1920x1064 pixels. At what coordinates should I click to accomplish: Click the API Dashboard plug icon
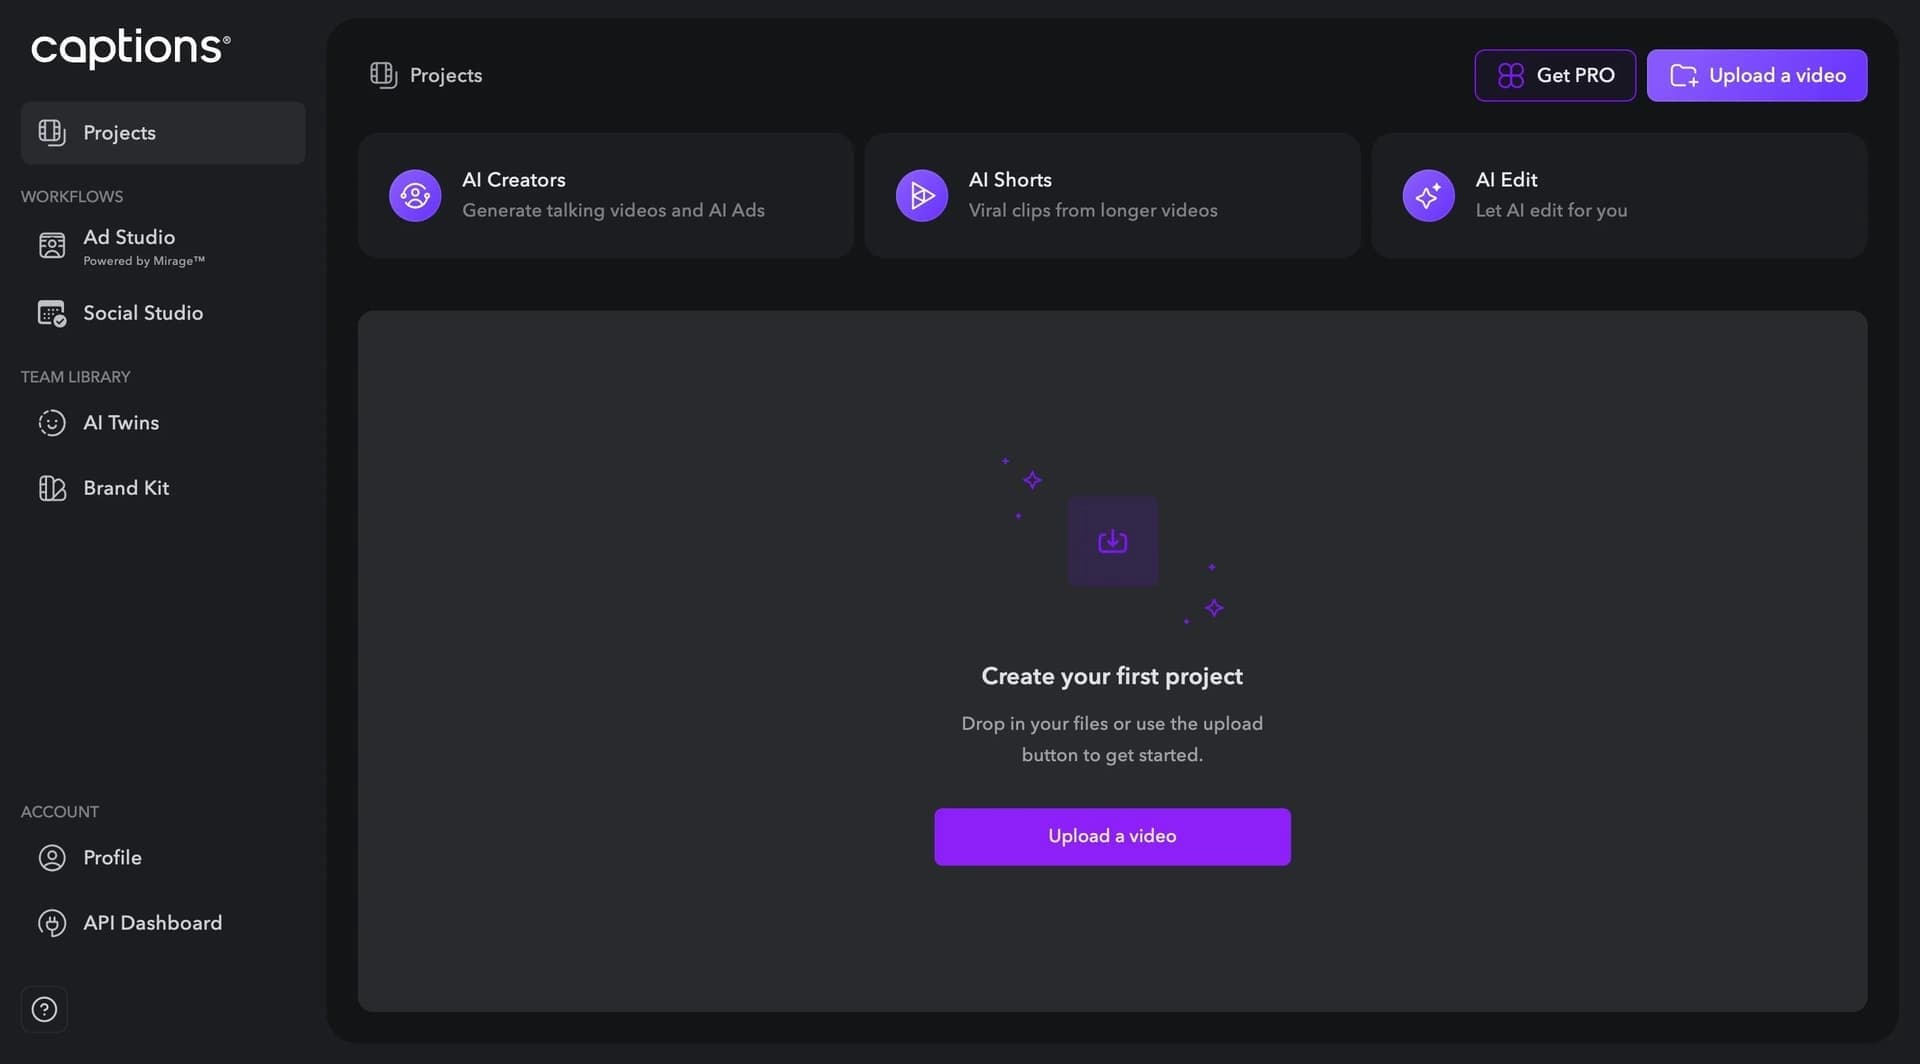point(52,923)
